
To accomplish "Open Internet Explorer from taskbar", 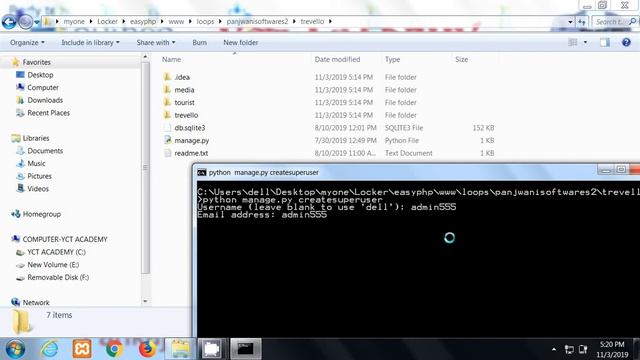I will click(49, 349).
